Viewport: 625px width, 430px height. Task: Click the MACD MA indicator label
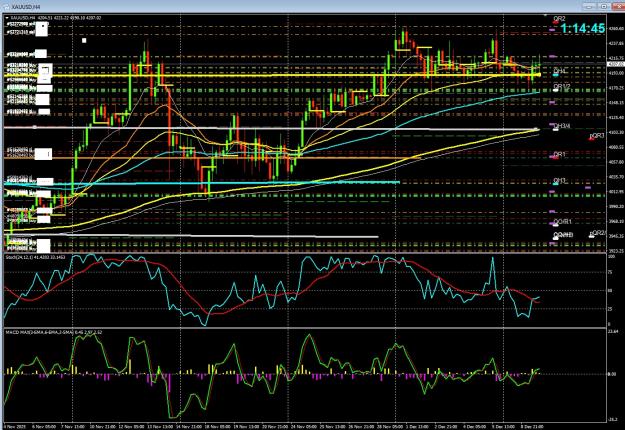click(54, 332)
